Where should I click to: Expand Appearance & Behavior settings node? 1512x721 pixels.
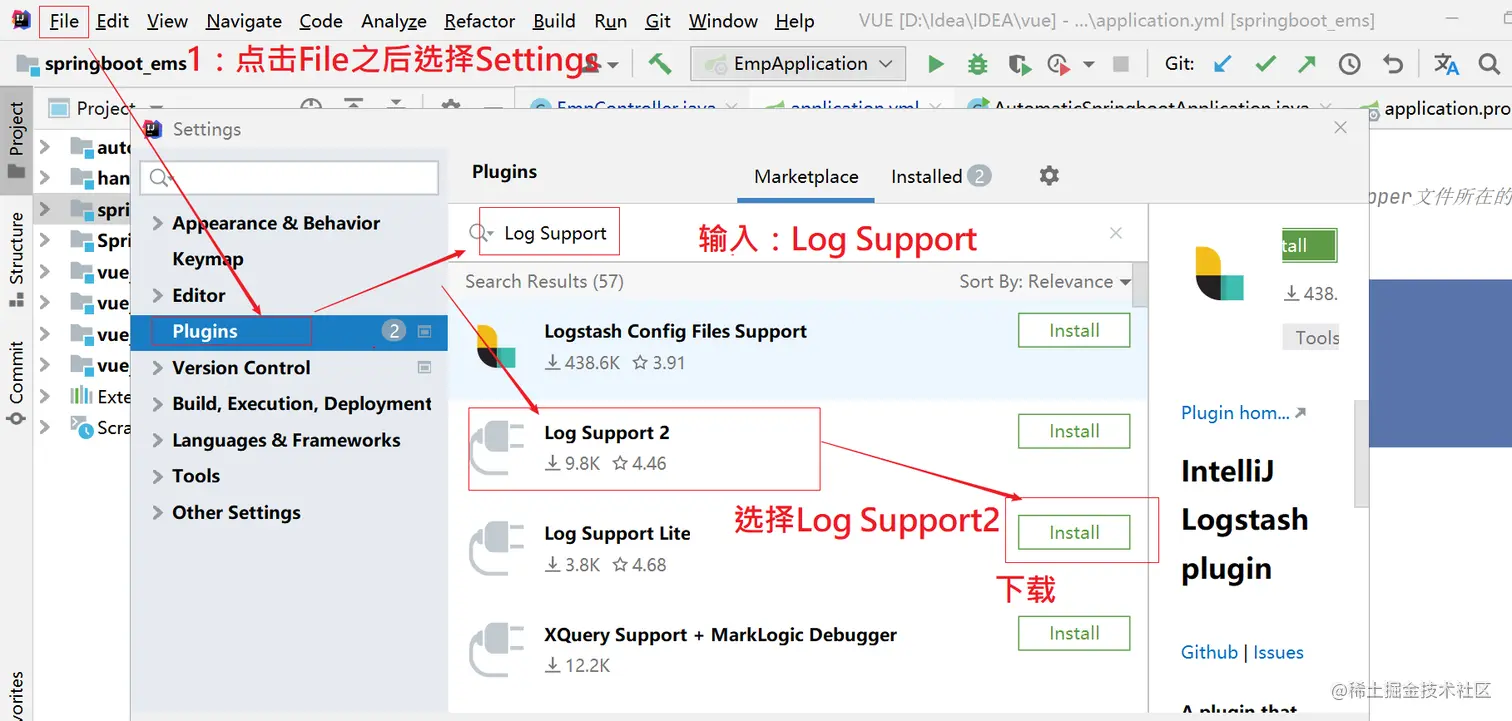click(157, 224)
